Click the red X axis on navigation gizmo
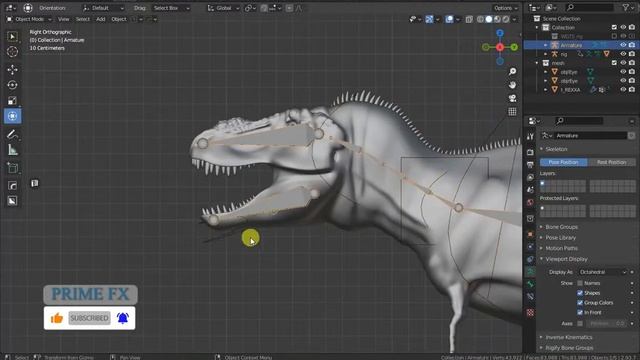 tap(500, 47)
